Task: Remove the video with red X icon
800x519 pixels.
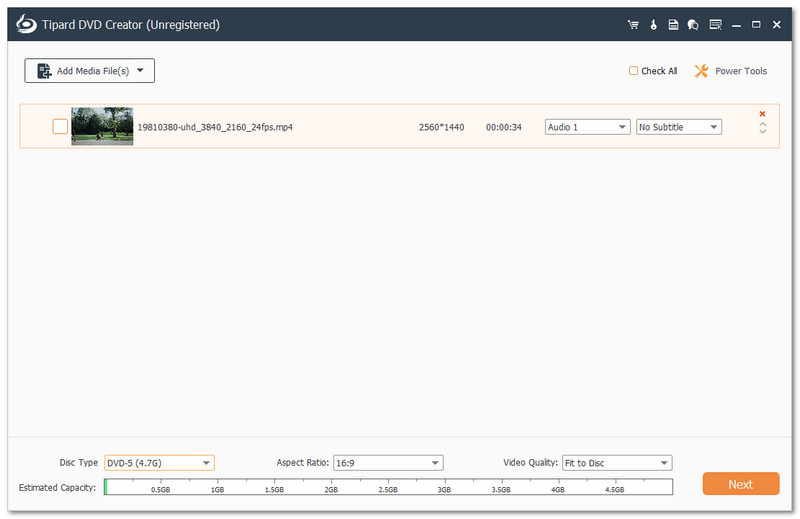Action: pos(762,114)
